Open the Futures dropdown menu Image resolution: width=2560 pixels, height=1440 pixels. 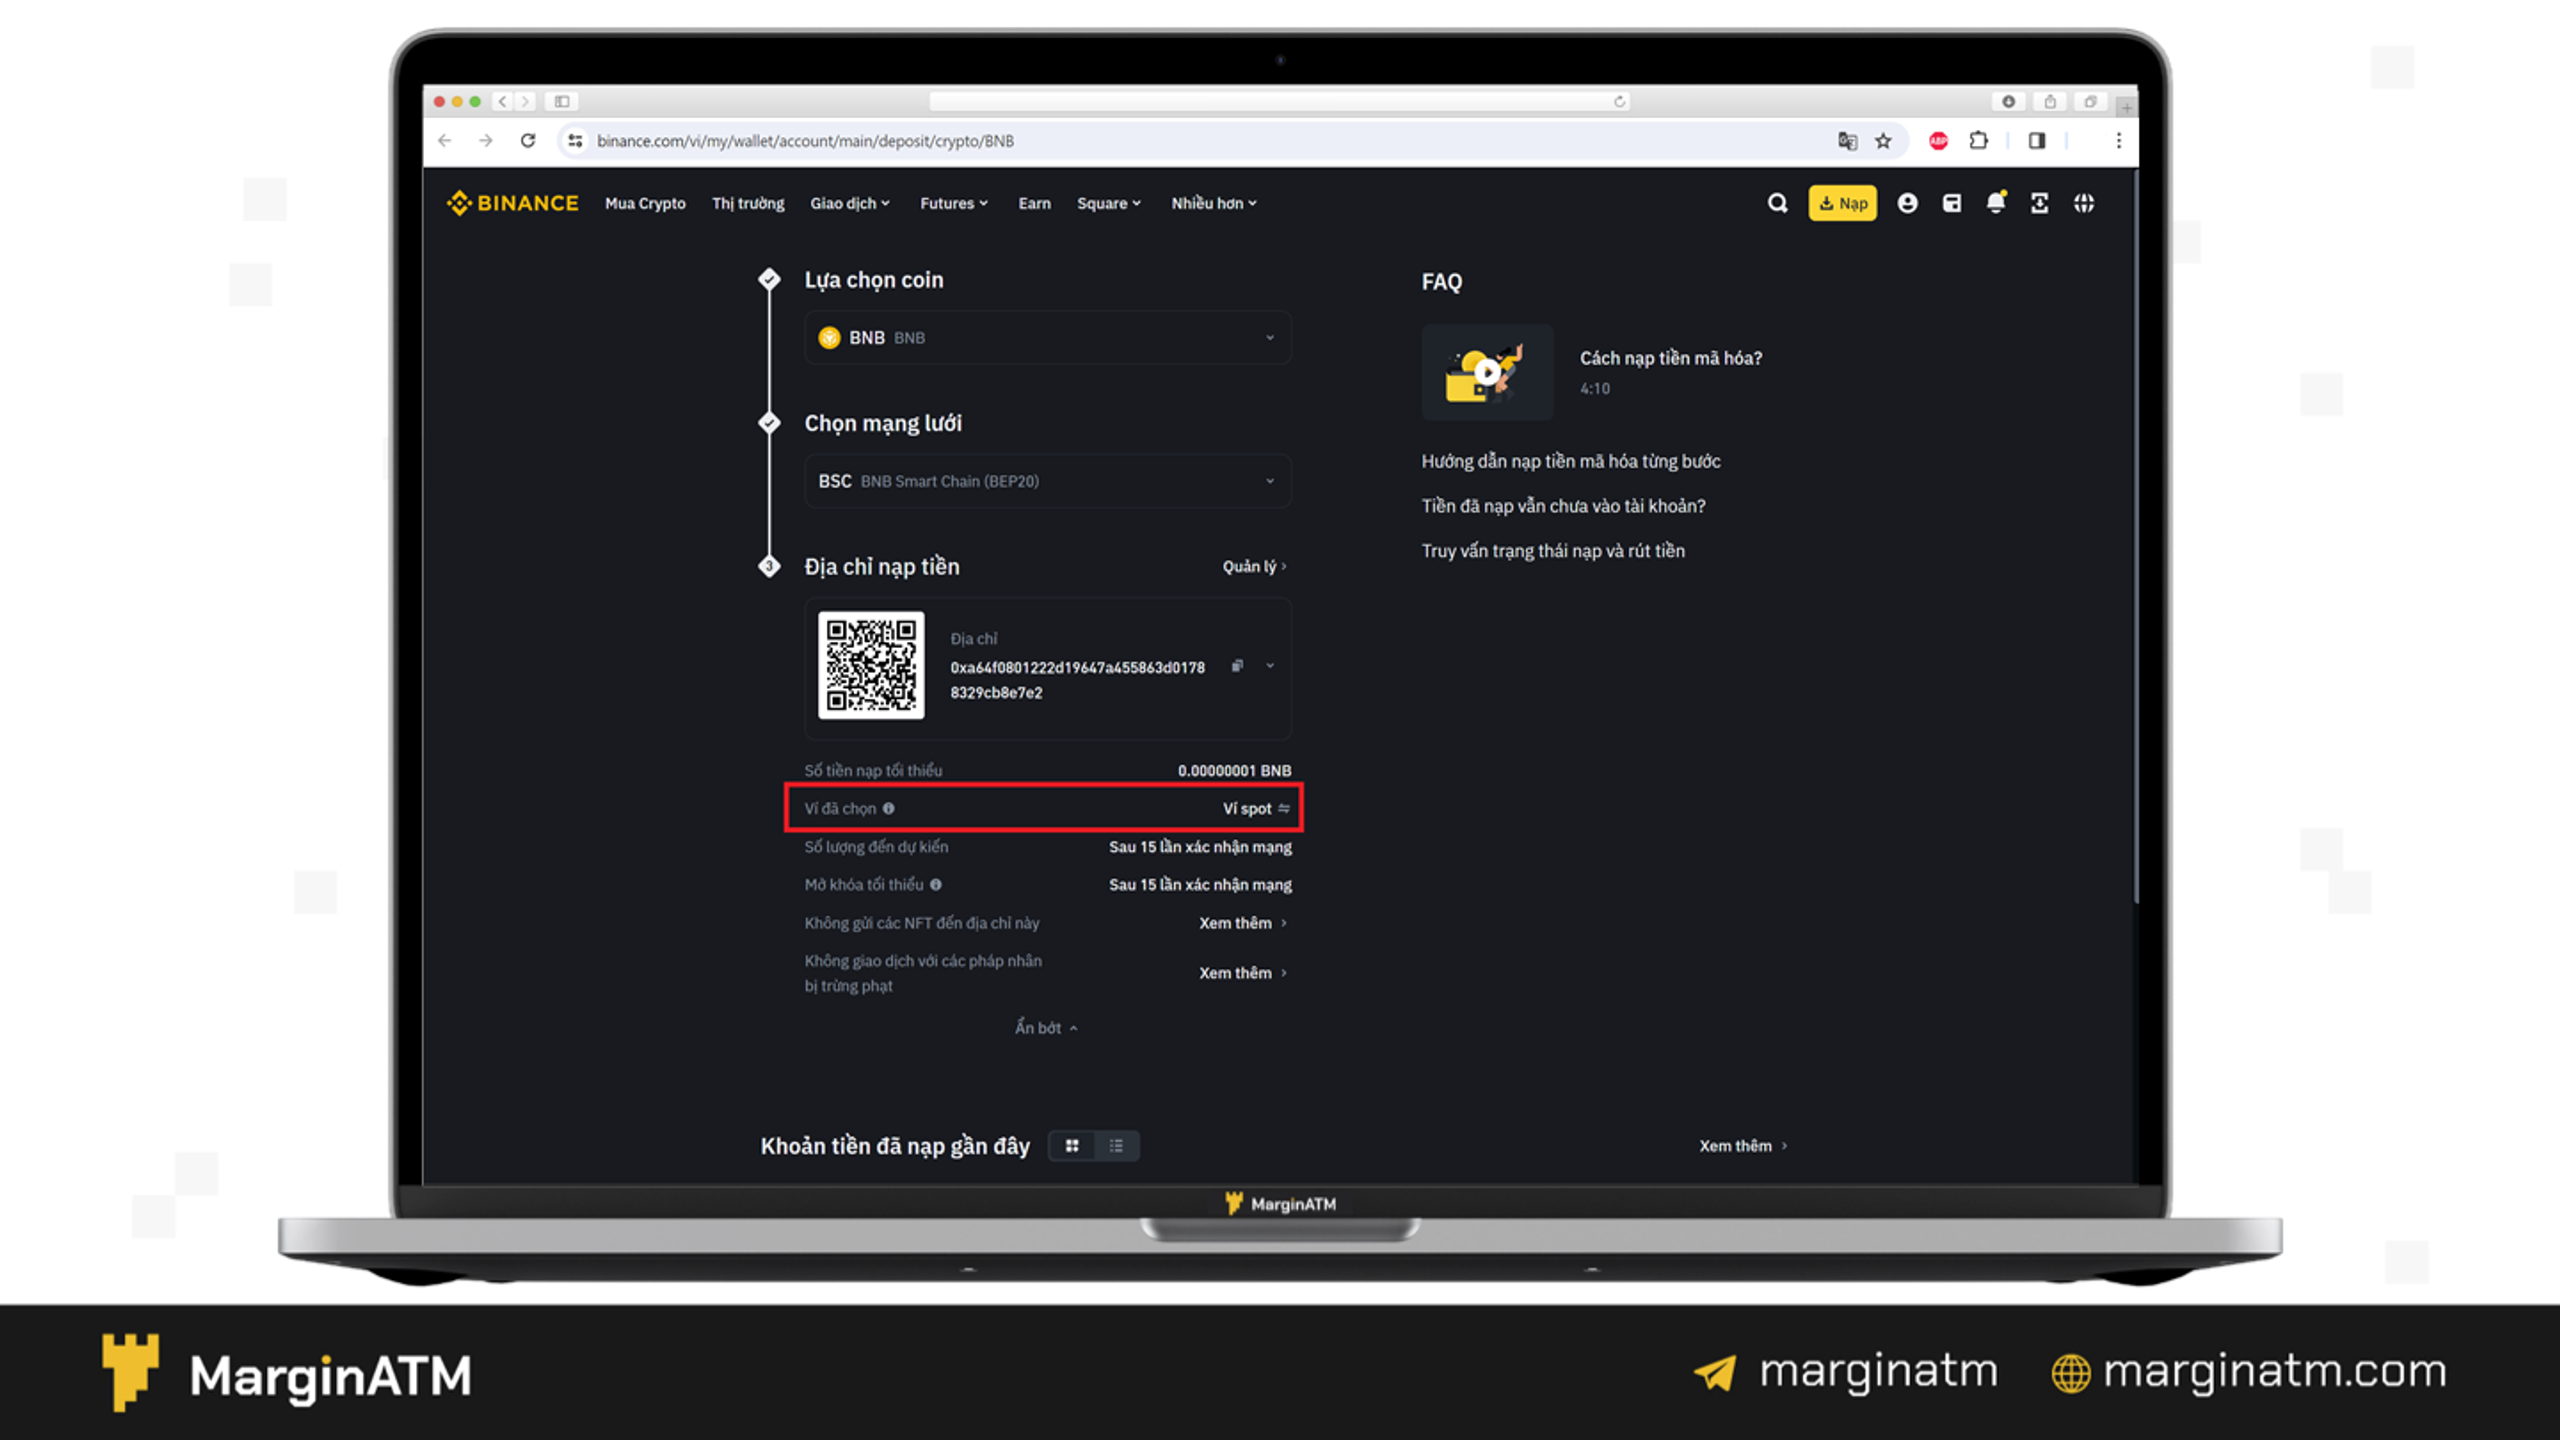pyautogui.click(x=949, y=202)
